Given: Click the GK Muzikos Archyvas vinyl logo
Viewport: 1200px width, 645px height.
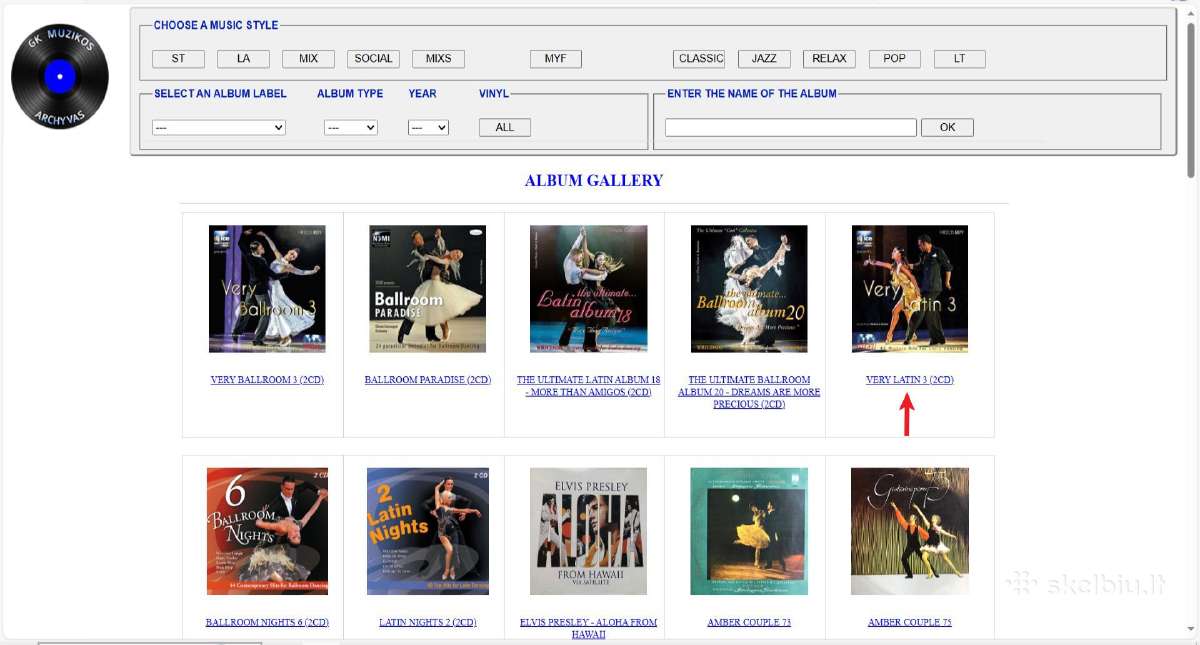Looking at the screenshot, I should pyautogui.click(x=60, y=77).
